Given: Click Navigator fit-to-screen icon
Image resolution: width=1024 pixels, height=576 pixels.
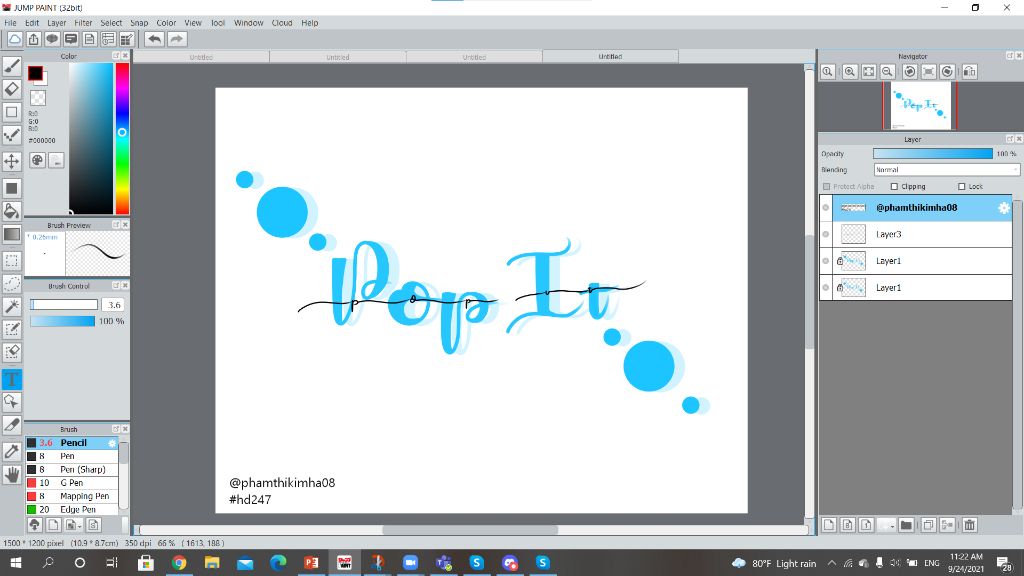Looking at the screenshot, I should 869,72.
